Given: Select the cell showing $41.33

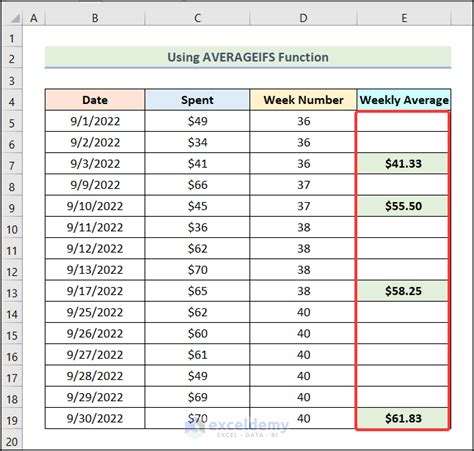Looking at the screenshot, I should (403, 163).
